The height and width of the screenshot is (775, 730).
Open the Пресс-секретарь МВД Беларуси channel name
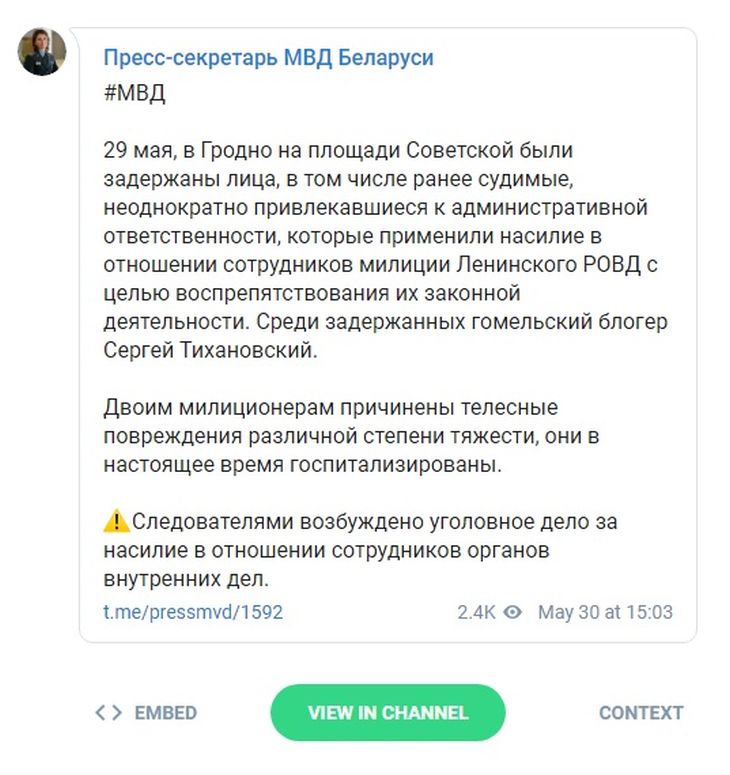(x=268, y=58)
